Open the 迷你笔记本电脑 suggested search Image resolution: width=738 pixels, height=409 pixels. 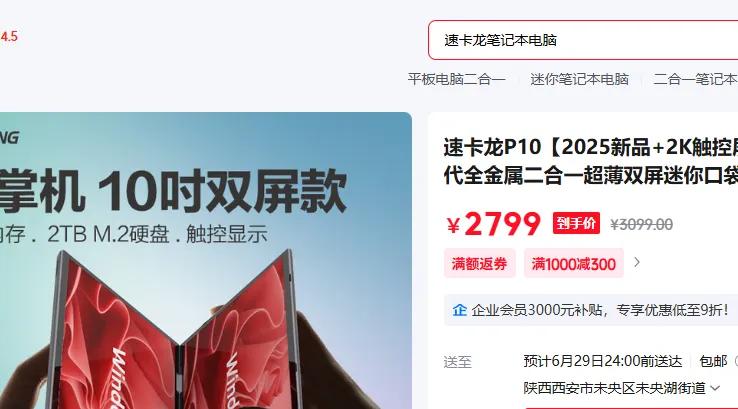[579, 79]
